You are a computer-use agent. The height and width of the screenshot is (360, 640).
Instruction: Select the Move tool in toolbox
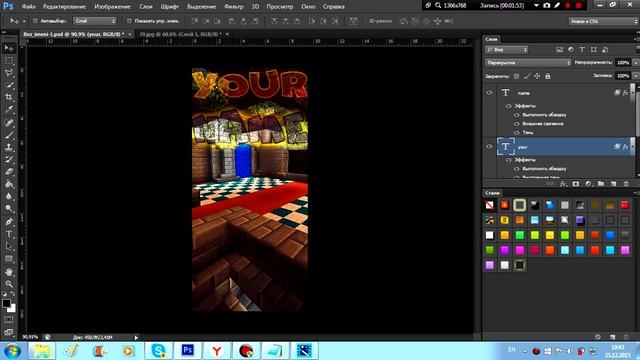tap(9, 49)
